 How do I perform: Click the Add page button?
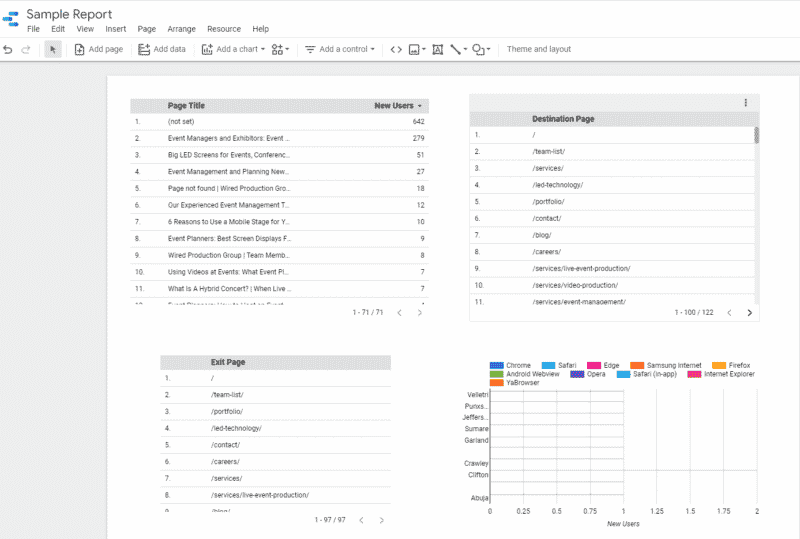click(98, 50)
